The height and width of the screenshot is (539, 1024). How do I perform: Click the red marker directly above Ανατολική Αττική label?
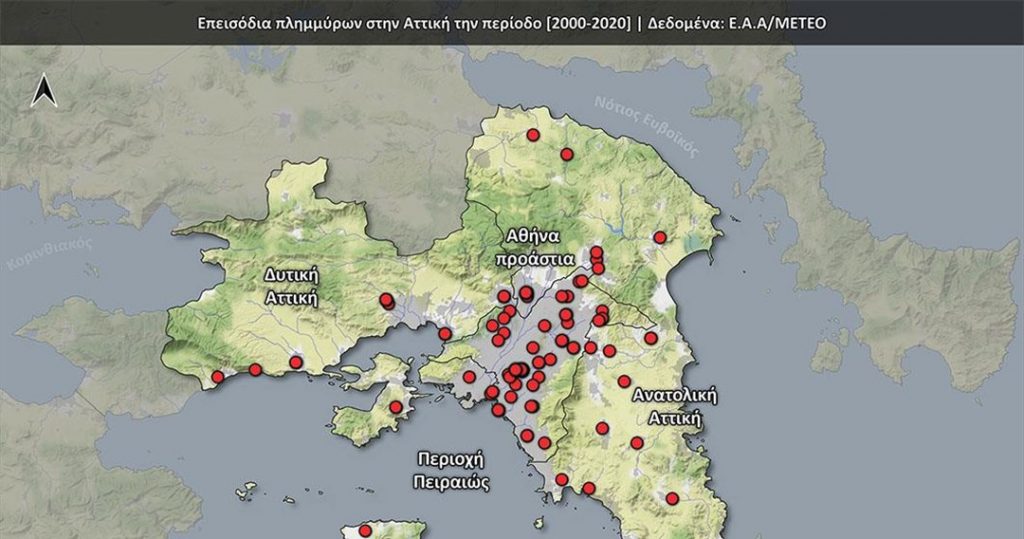pyautogui.click(x=624, y=381)
